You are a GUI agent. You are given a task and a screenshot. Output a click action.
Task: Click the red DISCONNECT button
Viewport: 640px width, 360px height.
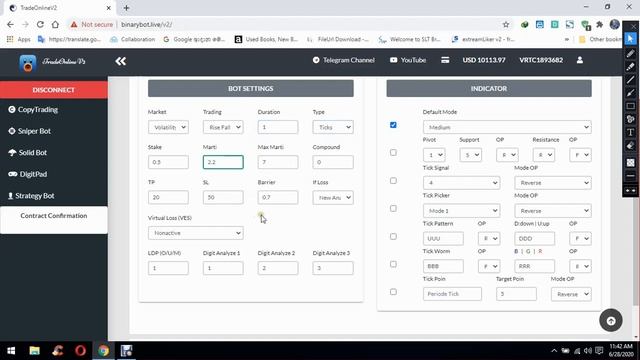[x=53, y=90]
